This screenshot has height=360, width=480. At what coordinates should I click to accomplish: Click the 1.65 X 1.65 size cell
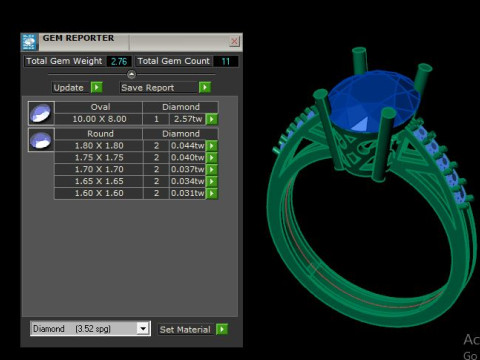[99, 181]
